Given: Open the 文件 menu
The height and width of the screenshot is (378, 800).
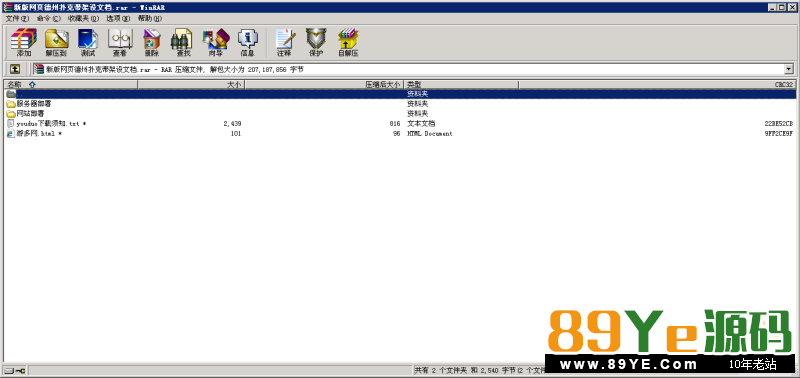Looking at the screenshot, I should tap(17, 18).
